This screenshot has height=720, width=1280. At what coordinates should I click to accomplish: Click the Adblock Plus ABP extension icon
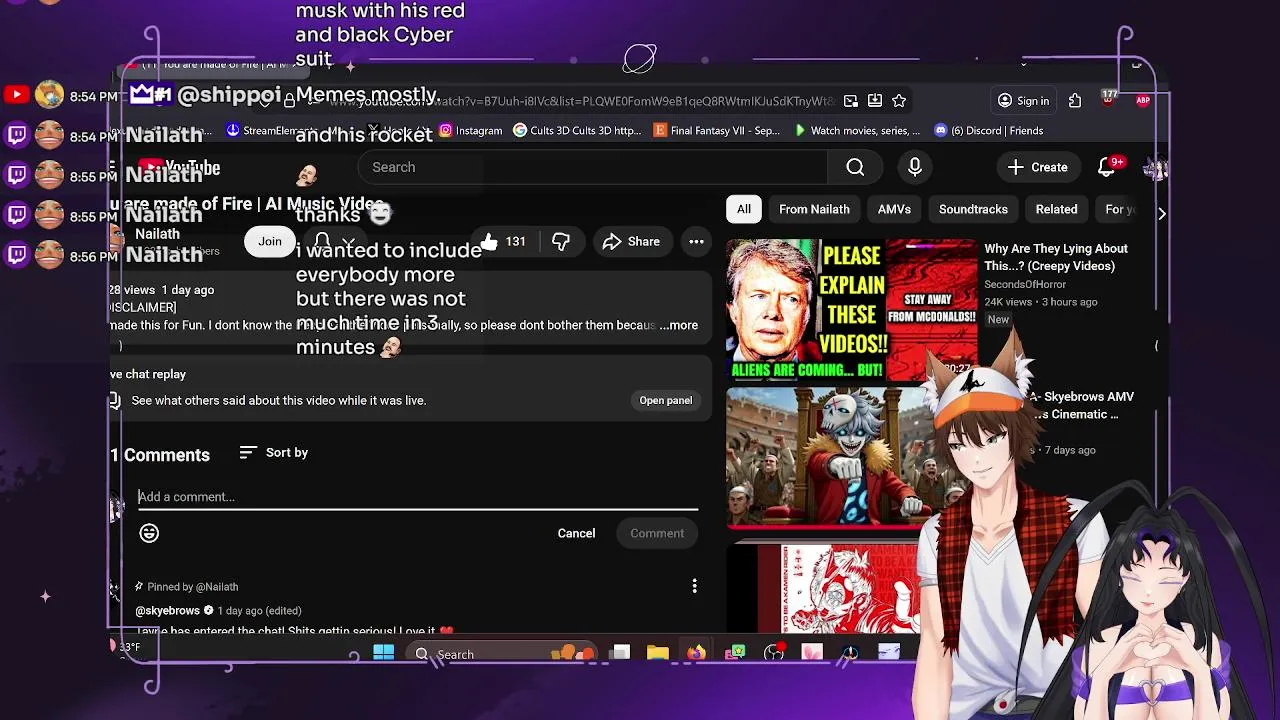[1143, 100]
